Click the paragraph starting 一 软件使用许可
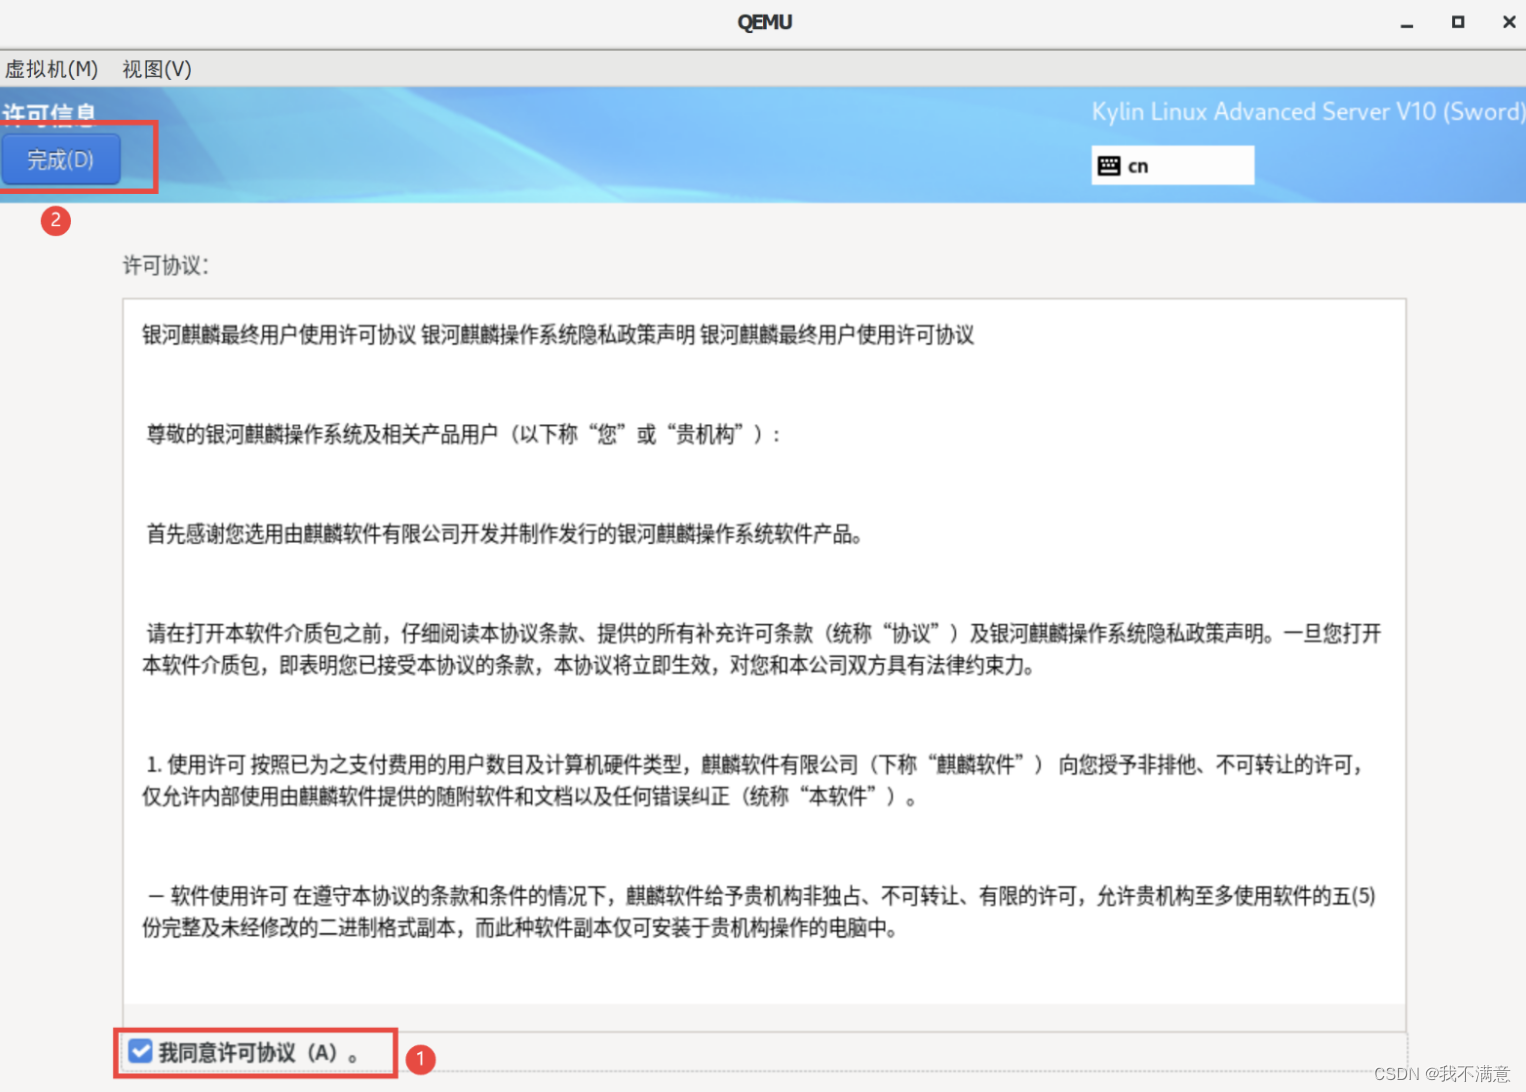Viewport: 1526px width, 1092px height. tap(759, 912)
